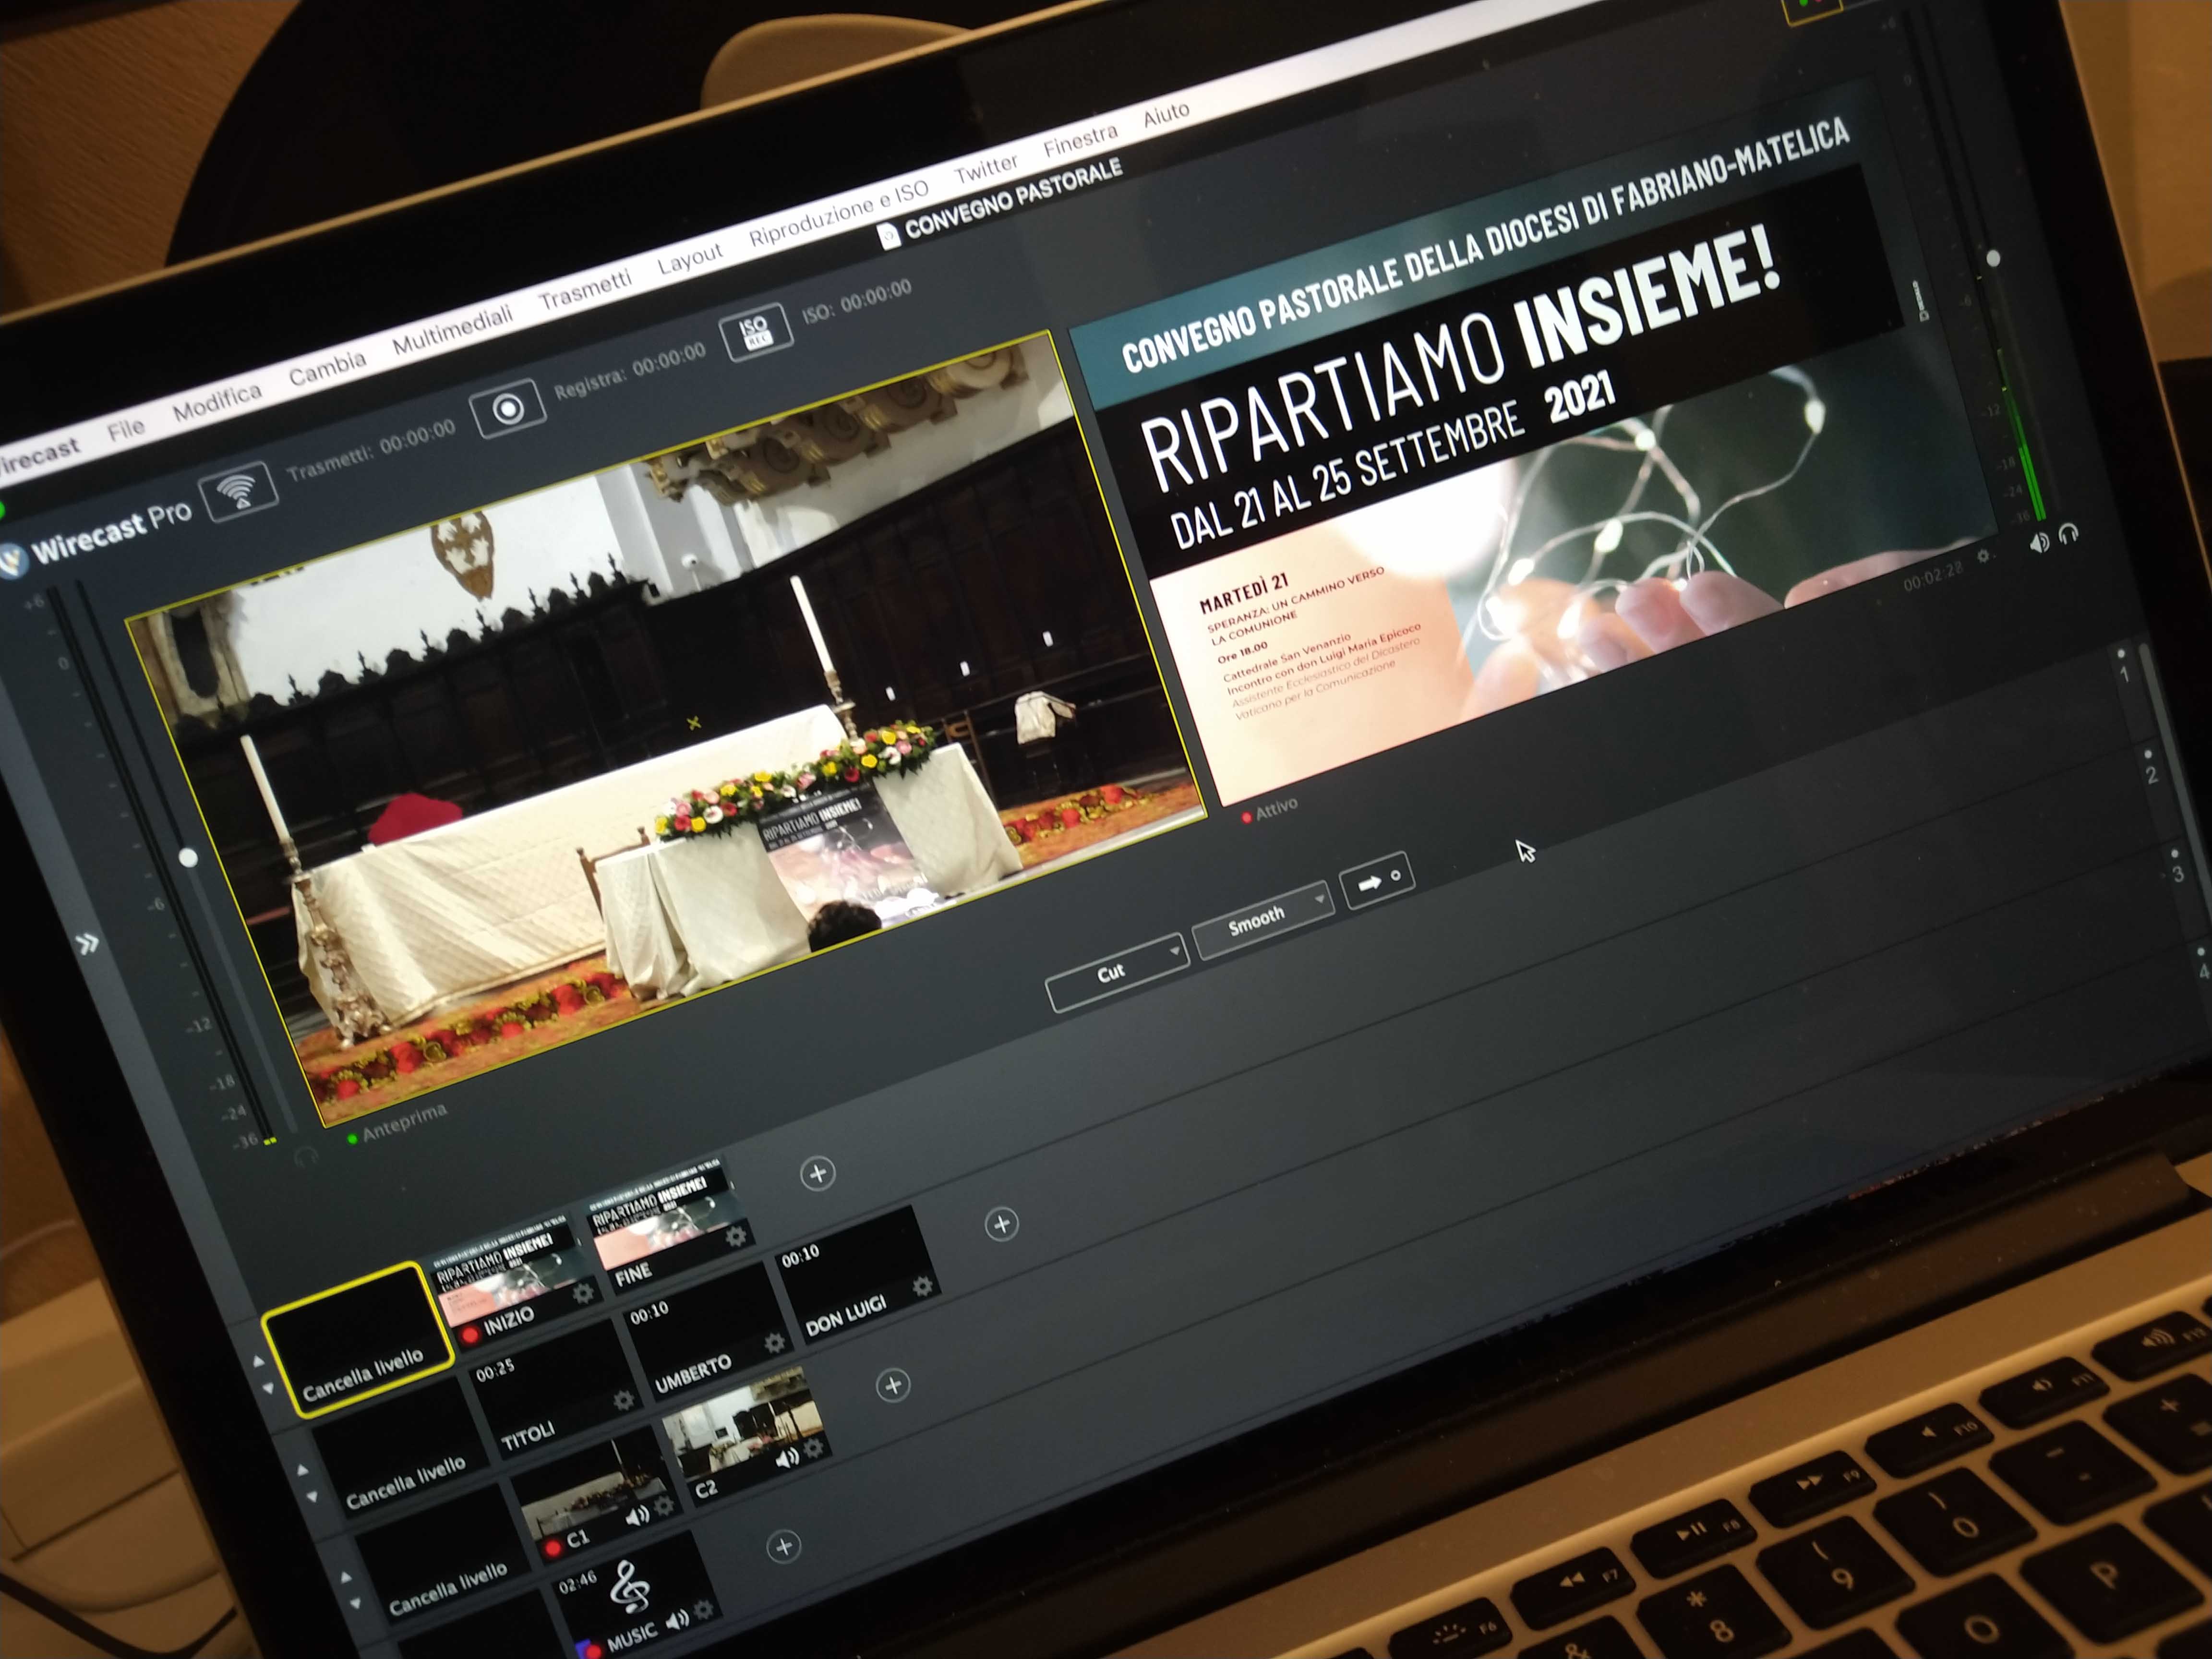This screenshot has height=1659, width=2212.
Task: Mute the MUSIC shot audio
Action: [677, 1619]
